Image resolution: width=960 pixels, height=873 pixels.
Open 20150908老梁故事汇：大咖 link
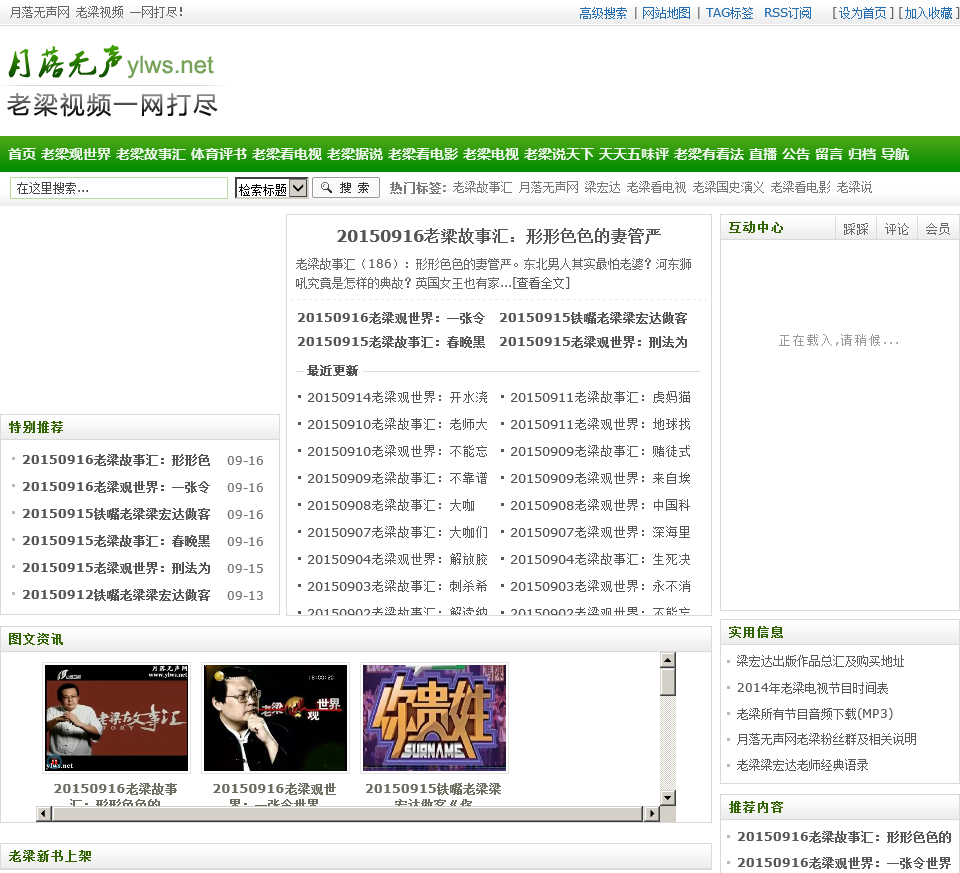[391, 505]
